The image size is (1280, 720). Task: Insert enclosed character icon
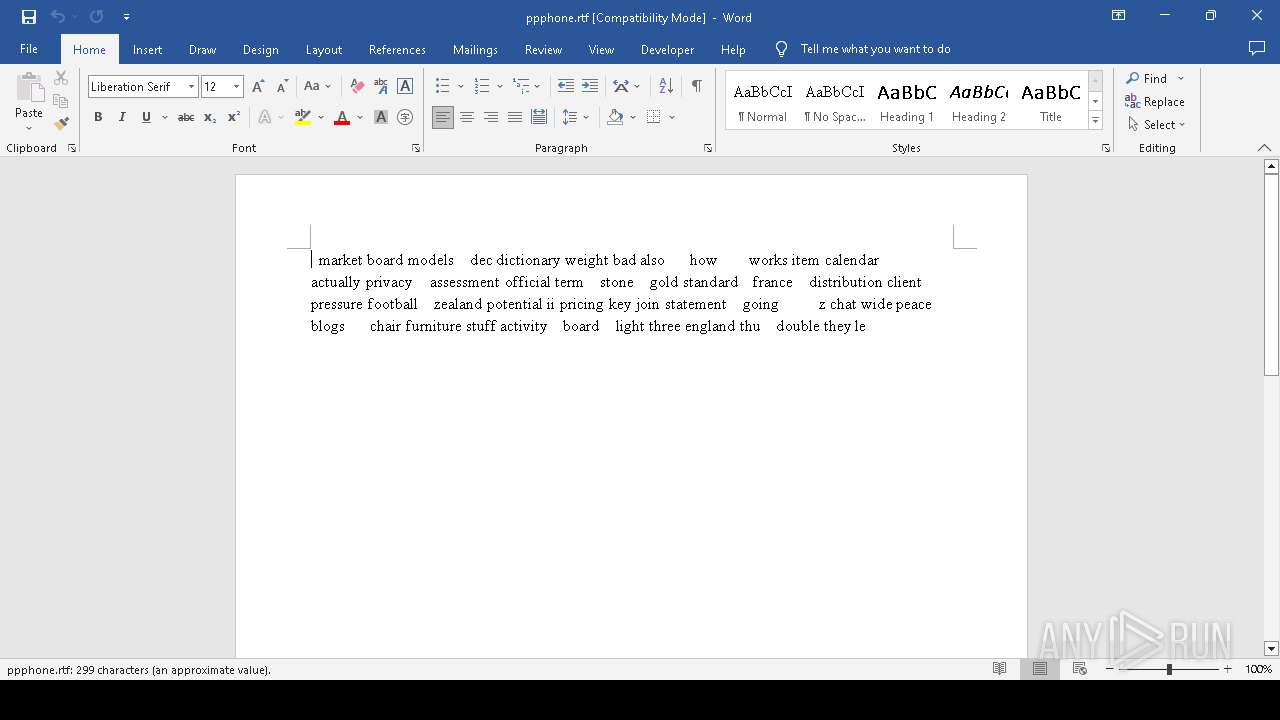tap(405, 118)
